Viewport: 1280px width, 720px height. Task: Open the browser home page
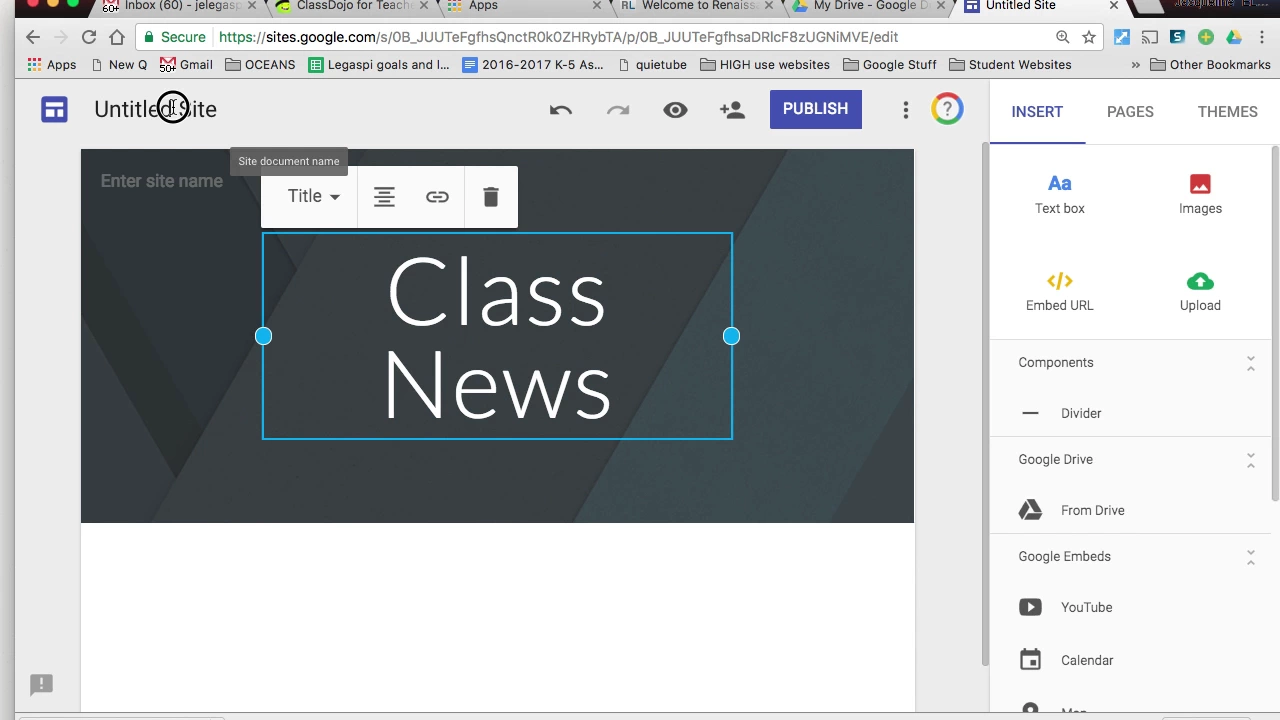click(x=117, y=37)
